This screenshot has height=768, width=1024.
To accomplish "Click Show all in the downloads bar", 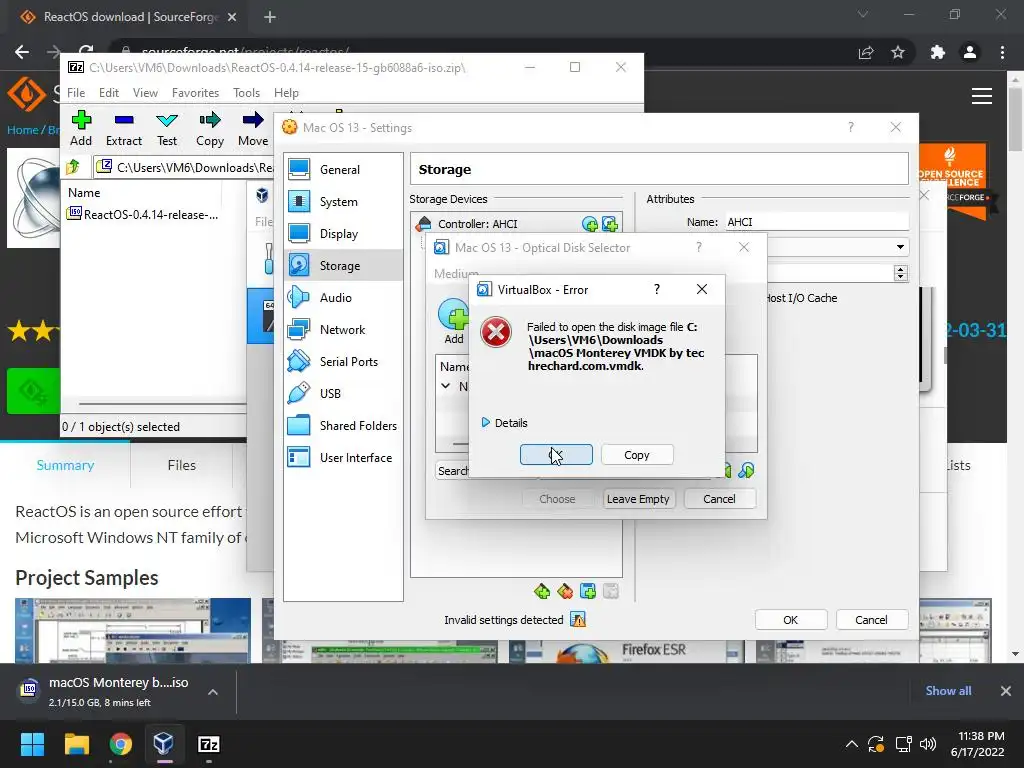I will [948, 691].
